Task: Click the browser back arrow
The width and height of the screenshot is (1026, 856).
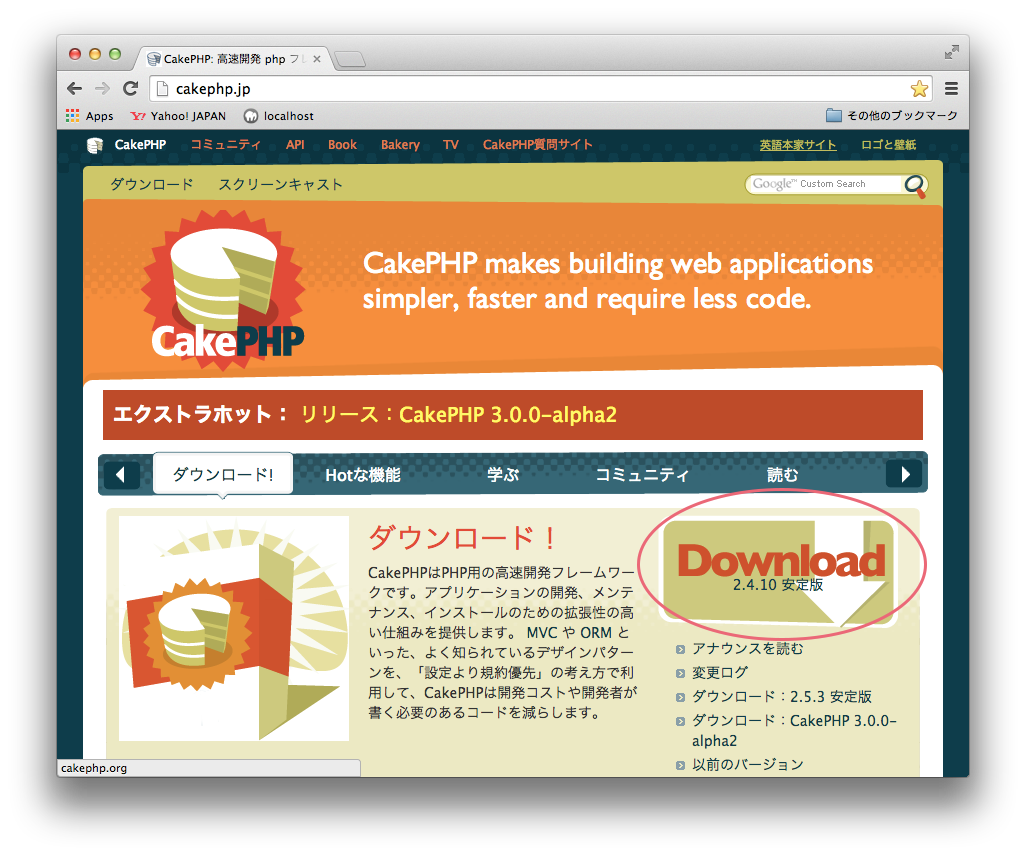Action: (75, 88)
